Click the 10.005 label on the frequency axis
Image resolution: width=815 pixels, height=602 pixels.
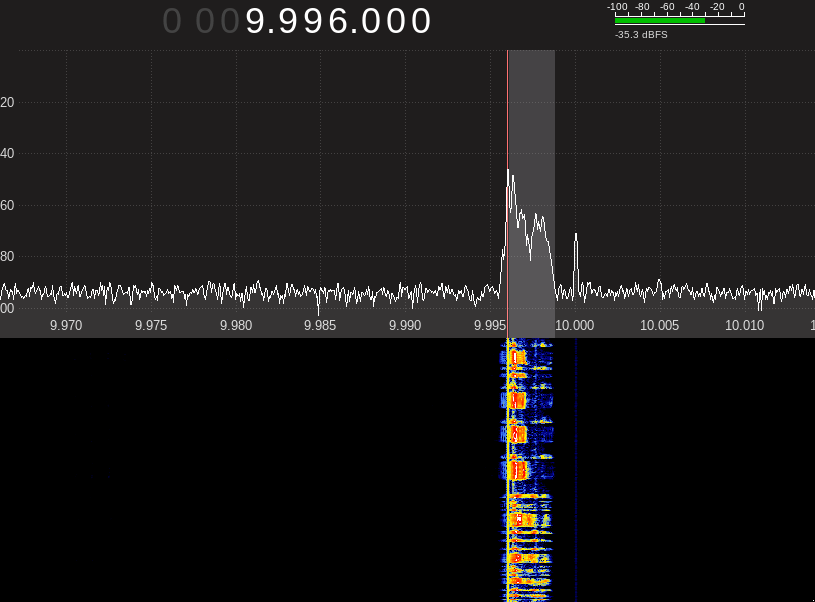tap(660, 325)
